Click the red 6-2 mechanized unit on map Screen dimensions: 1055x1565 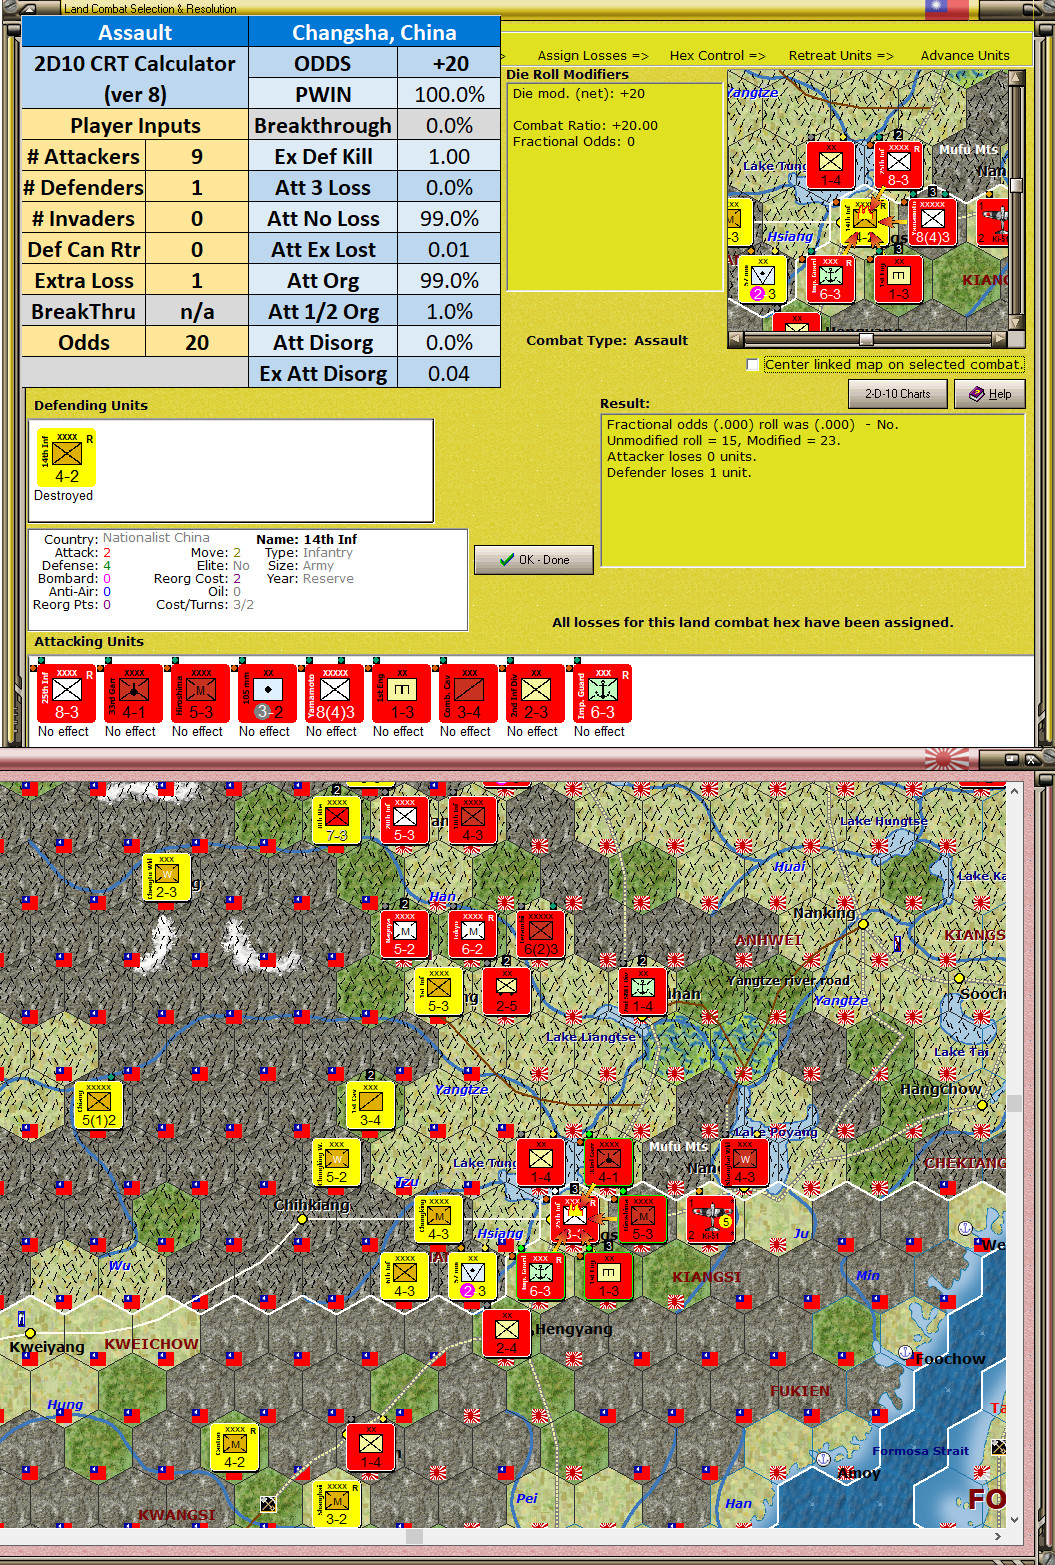pos(472,935)
